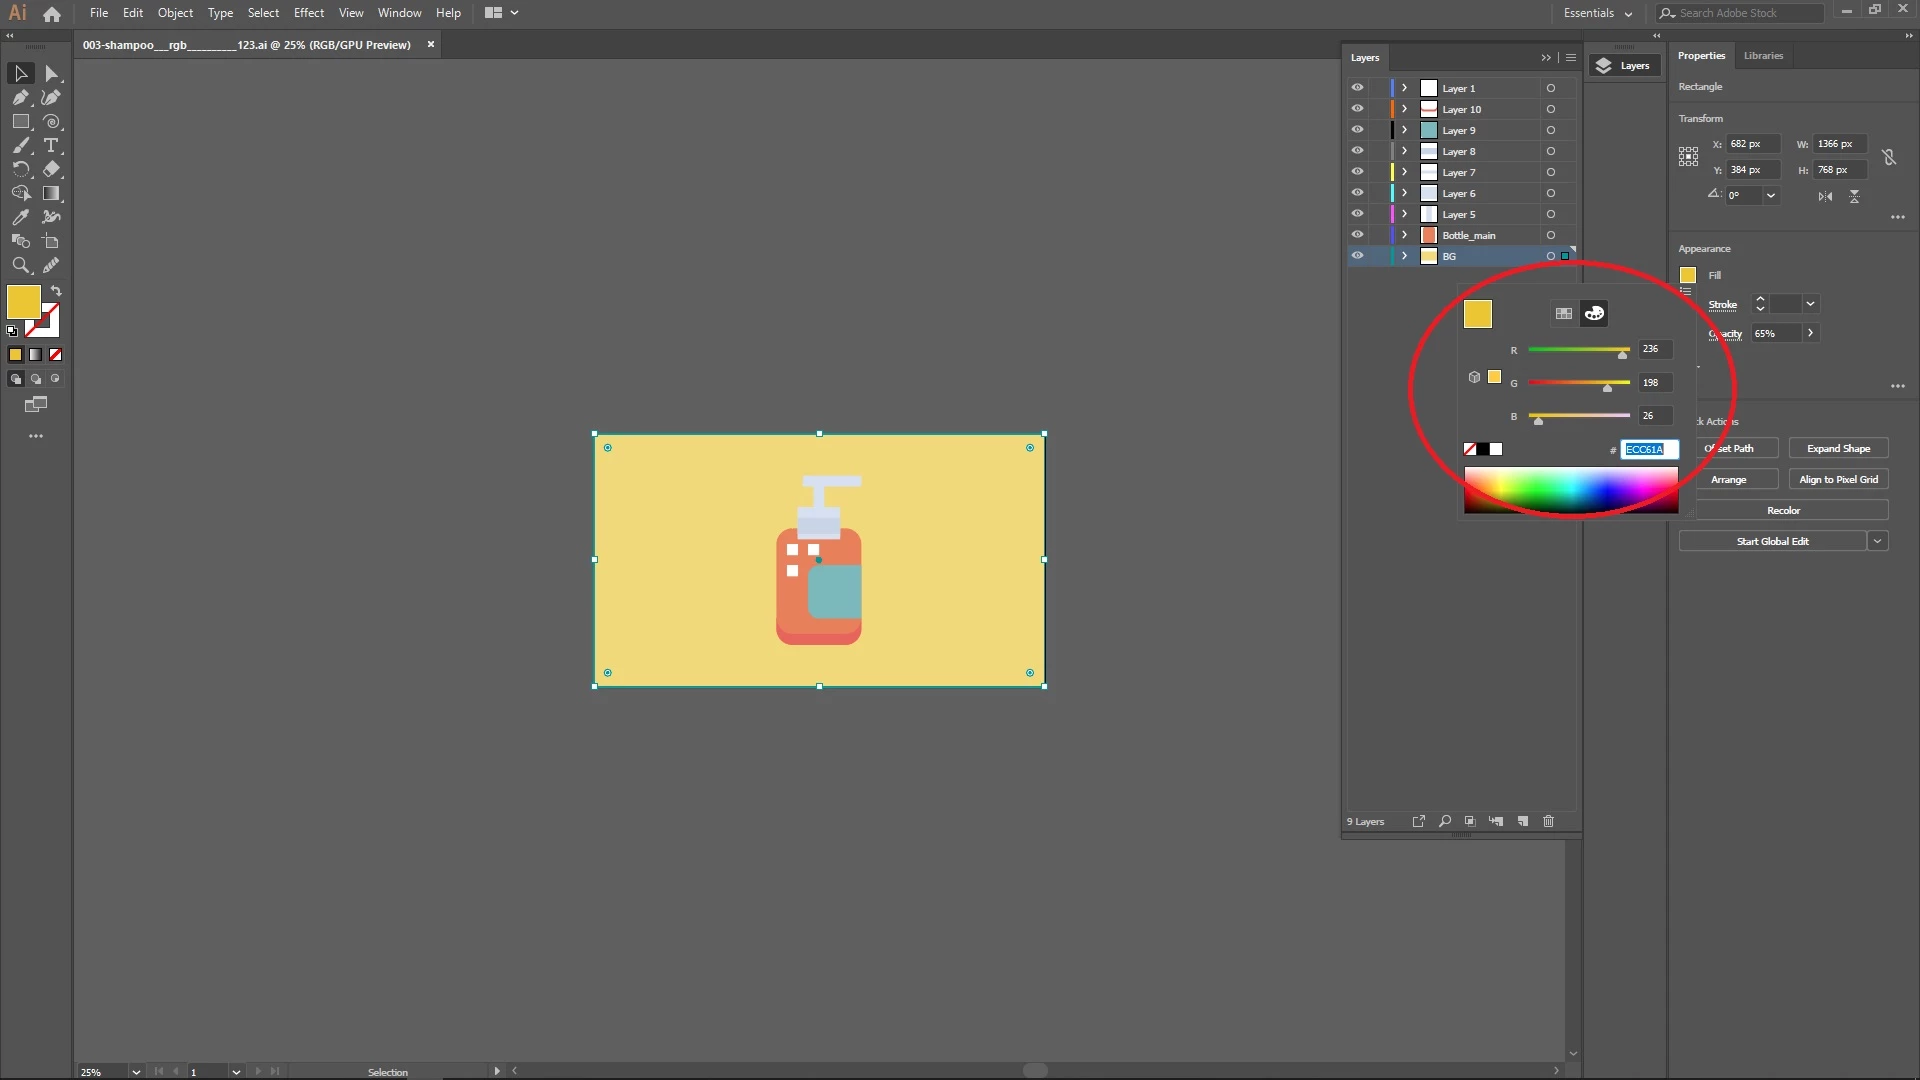Click the Recolor button
This screenshot has width=1920, height=1080.
tap(1783, 510)
